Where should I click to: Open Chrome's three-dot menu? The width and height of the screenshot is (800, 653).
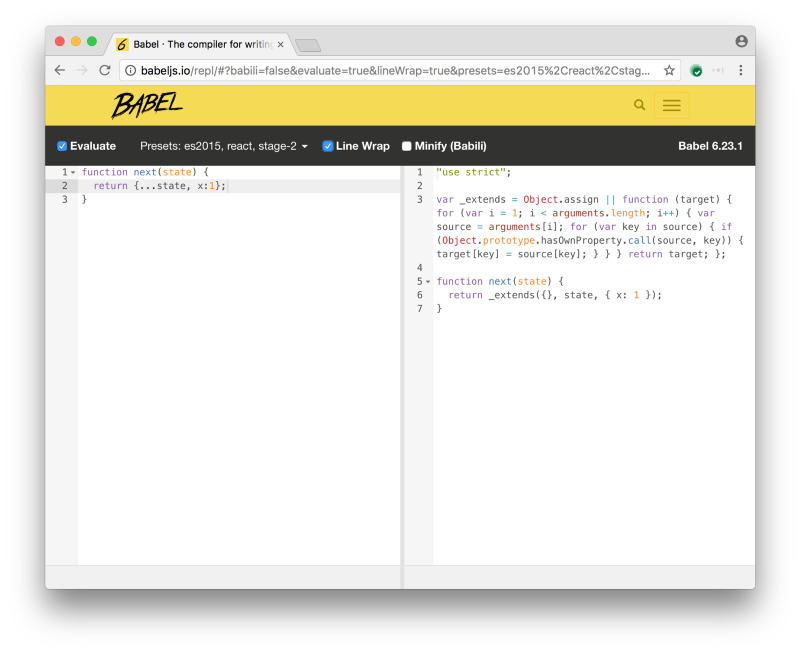(x=740, y=70)
